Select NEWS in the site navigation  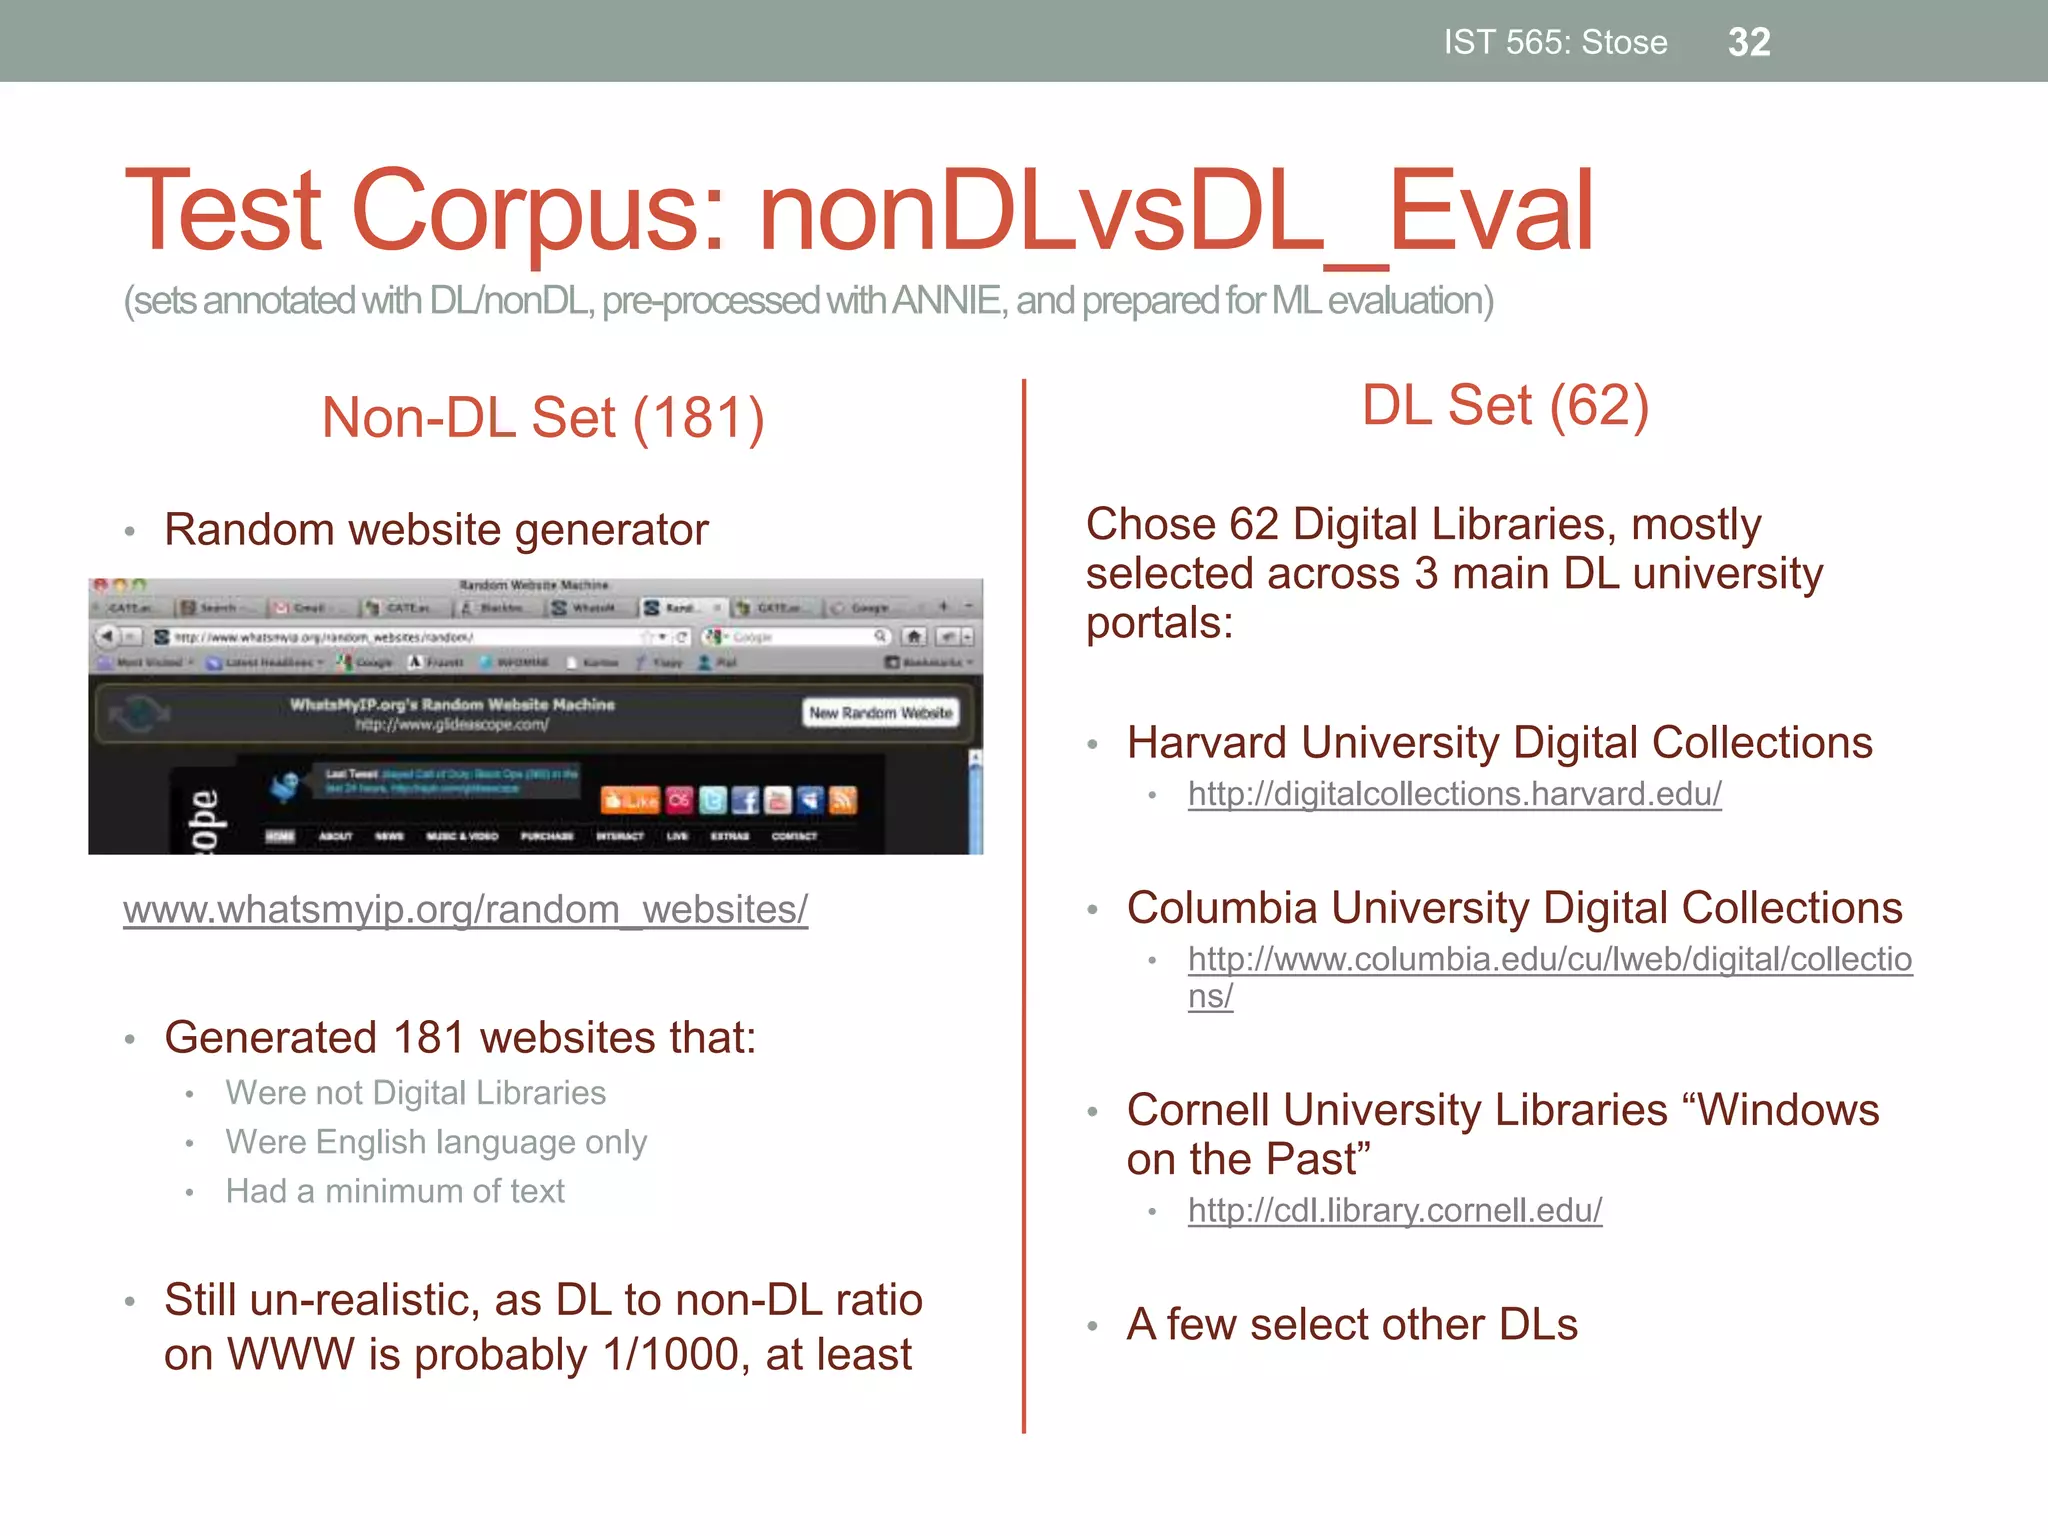(389, 836)
